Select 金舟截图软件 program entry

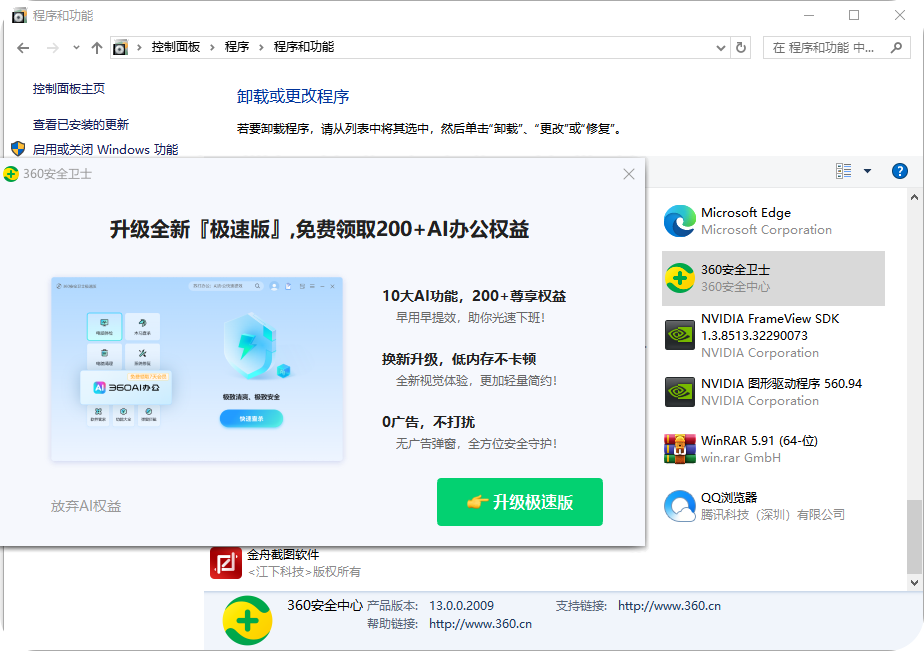285,563
